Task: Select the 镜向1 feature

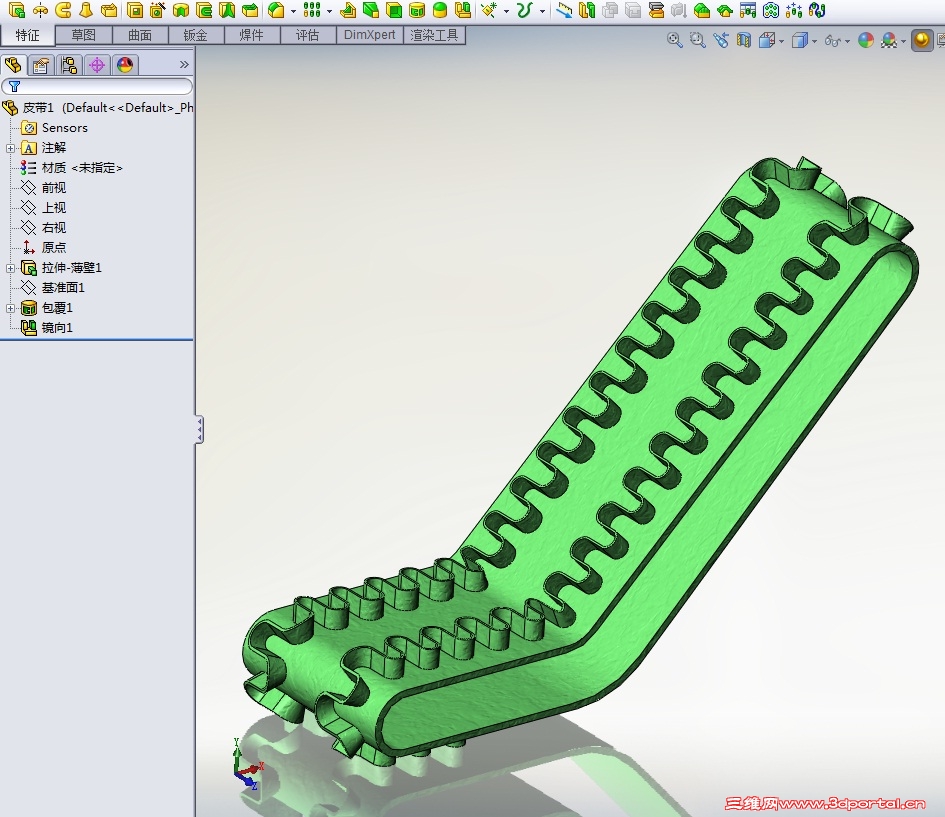Action: [47, 328]
